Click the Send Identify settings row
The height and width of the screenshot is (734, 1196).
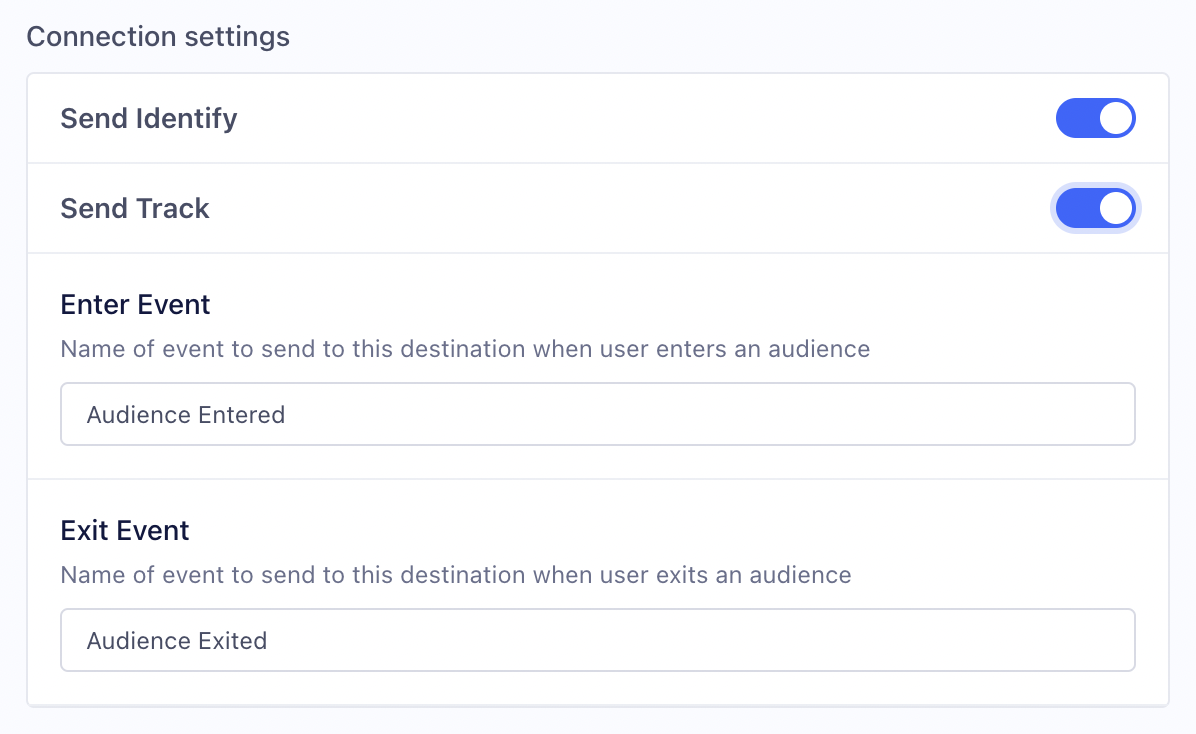pos(598,118)
